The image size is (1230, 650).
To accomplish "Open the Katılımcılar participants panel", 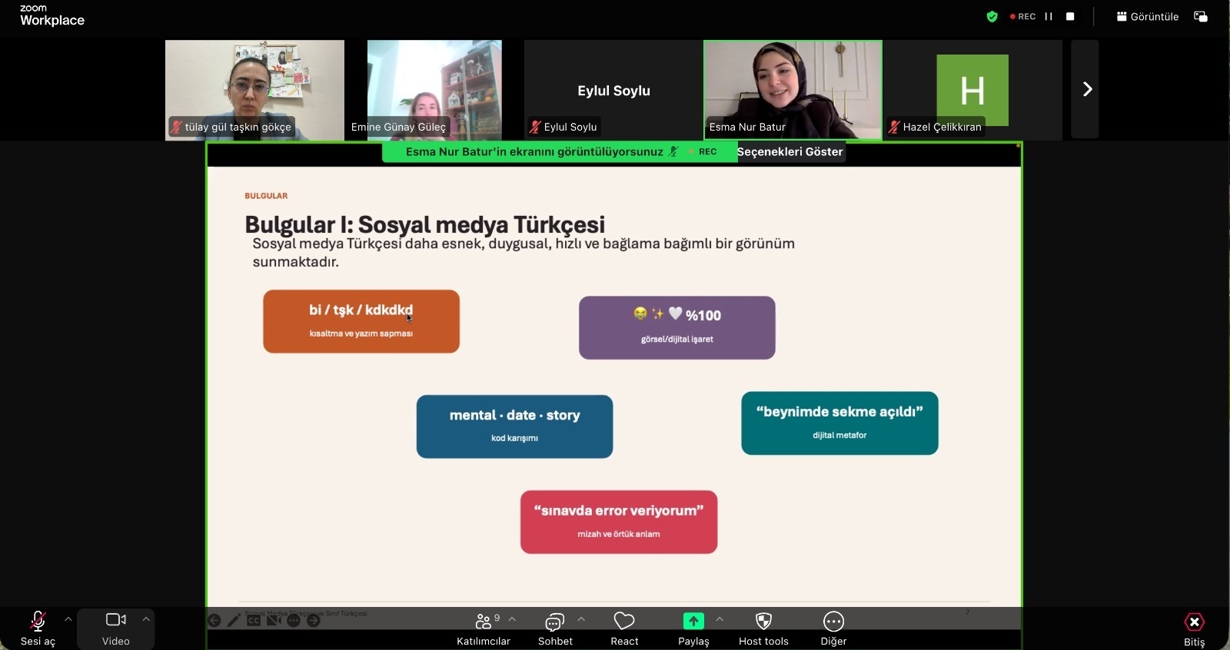I will tap(483, 629).
